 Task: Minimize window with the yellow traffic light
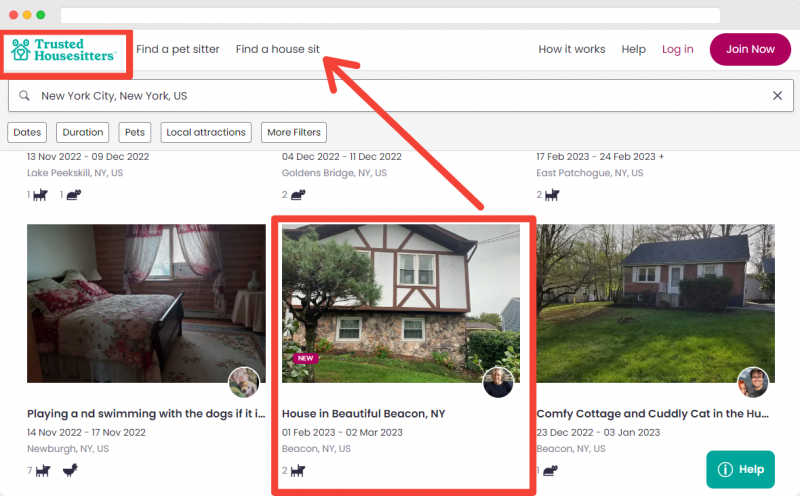tap(27, 15)
